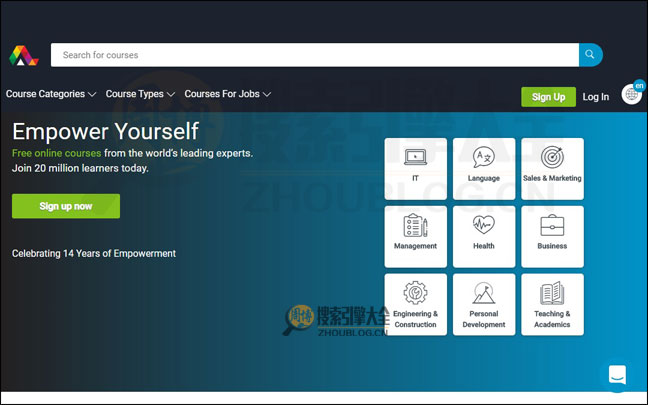Click the magnifier search button
Viewport: 648px width, 405px height.
591,55
